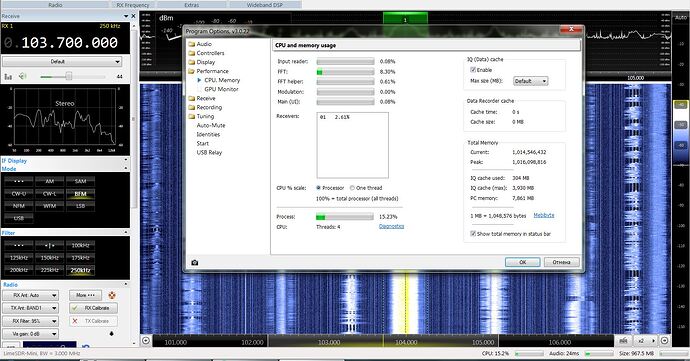Open the Mebibyte link
This screenshot has height=361, width=690.
(544, 215)
